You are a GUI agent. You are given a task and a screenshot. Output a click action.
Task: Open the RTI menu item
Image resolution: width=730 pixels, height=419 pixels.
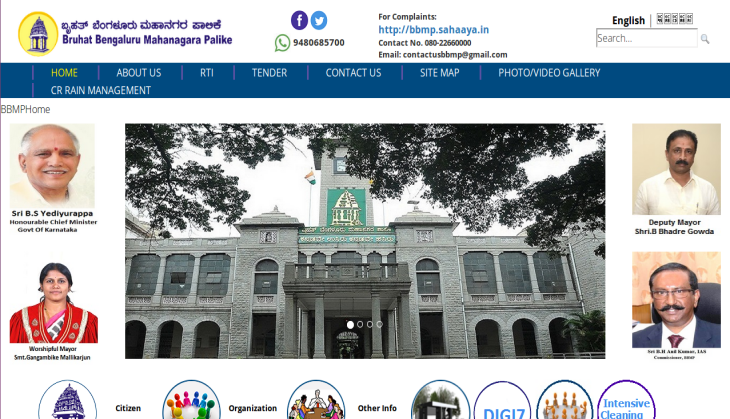(x=207, y=73)
